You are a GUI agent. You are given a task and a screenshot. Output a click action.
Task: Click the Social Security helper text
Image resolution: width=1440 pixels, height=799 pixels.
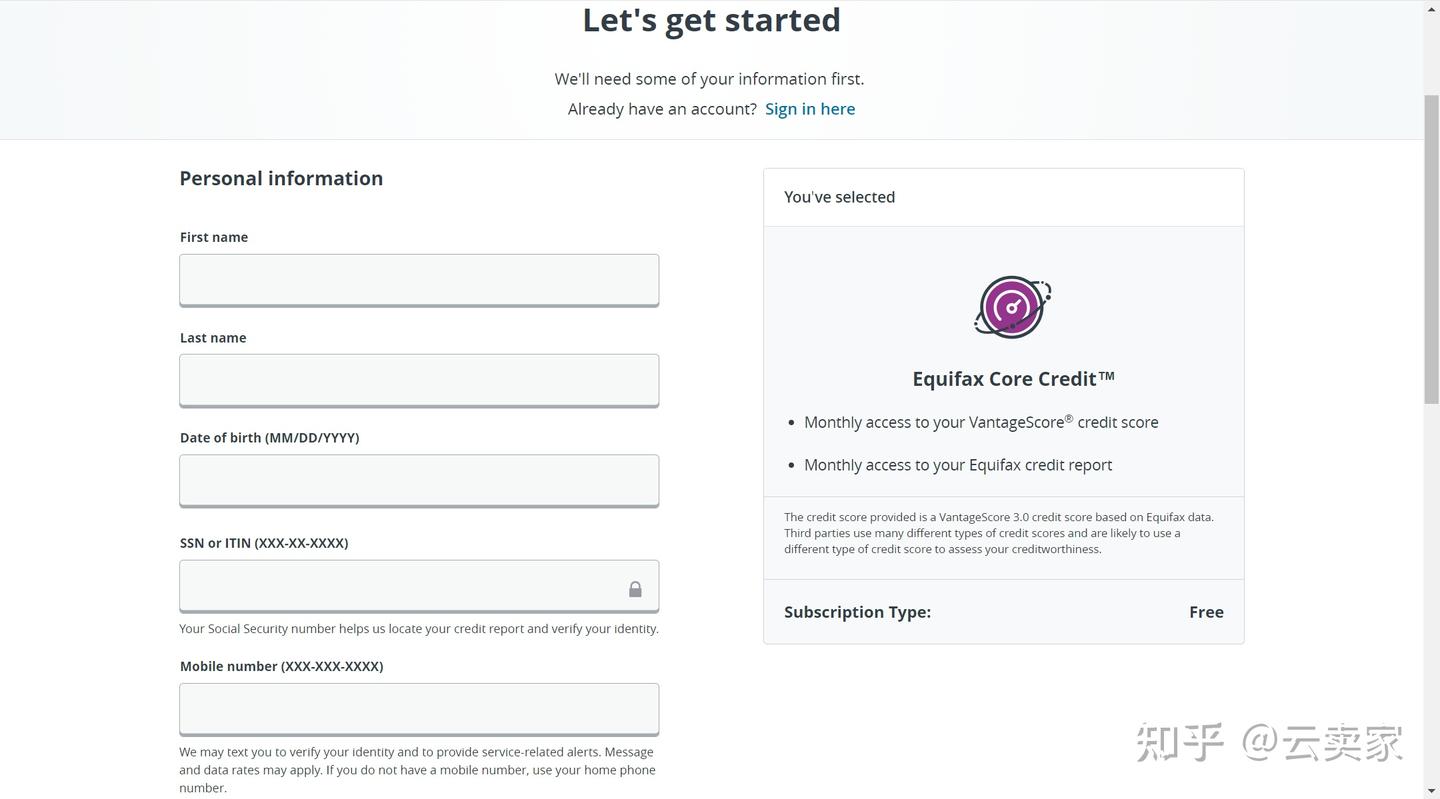click(x=418, y=628)
